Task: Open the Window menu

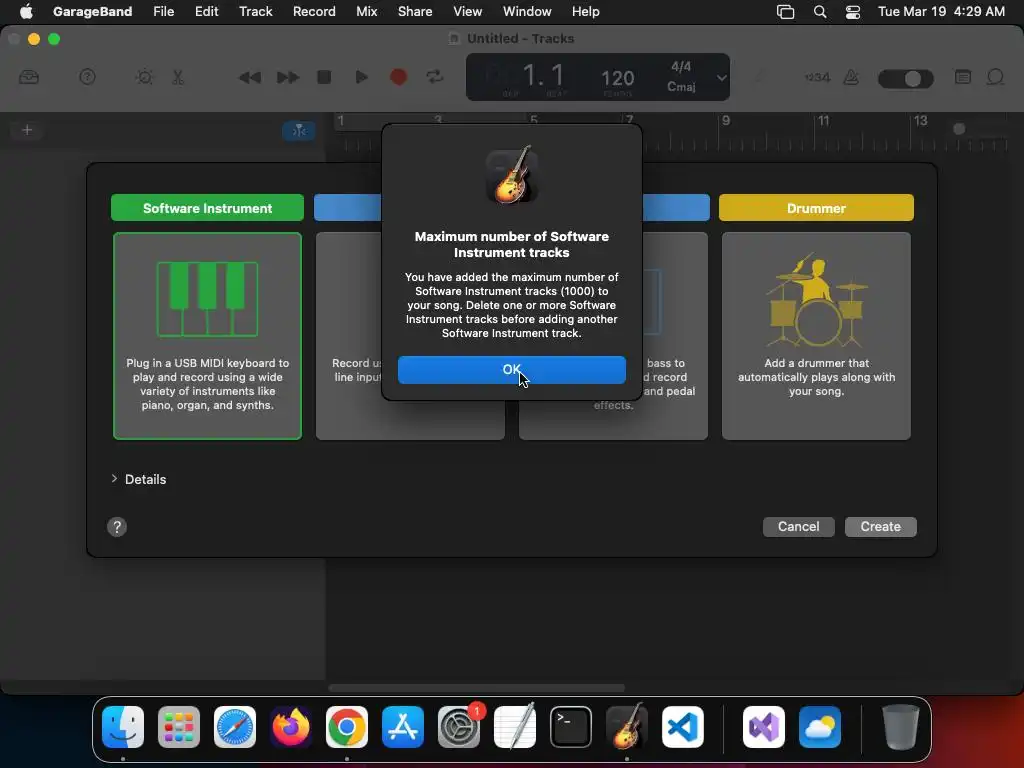Action: (527, 11)
